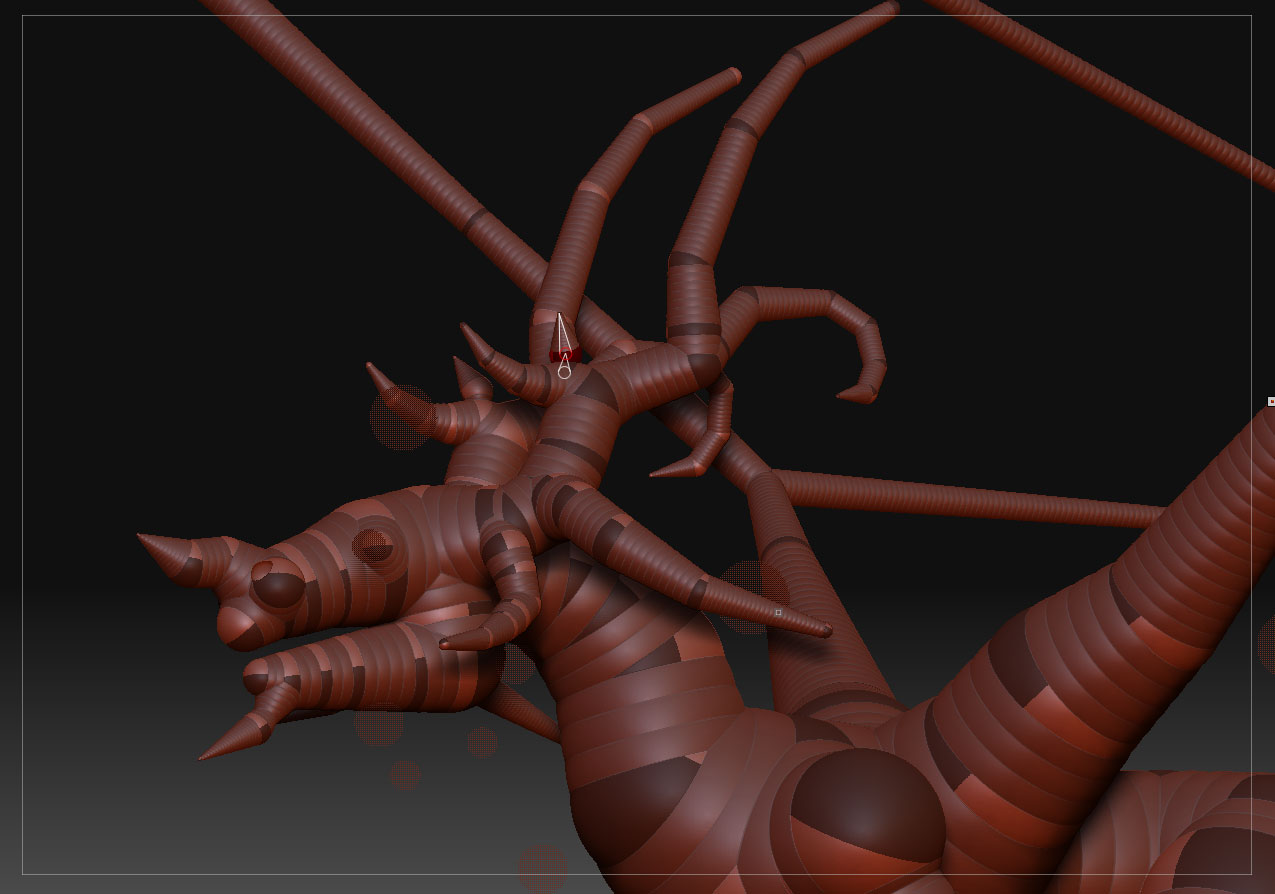Select the small white square marker on the pointed limb
Viewport: 1275px width, 894px height.
point(778,612)
